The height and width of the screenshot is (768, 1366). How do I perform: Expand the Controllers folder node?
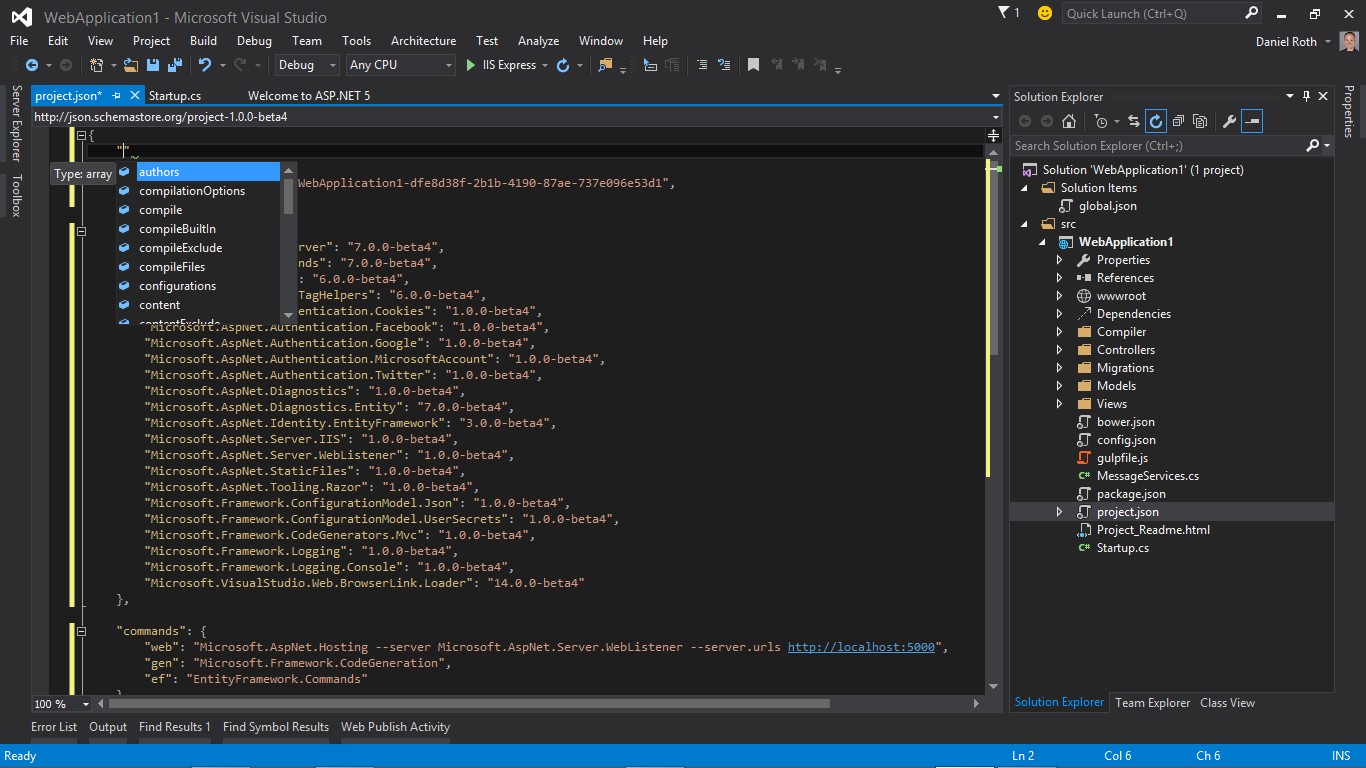1060,350
